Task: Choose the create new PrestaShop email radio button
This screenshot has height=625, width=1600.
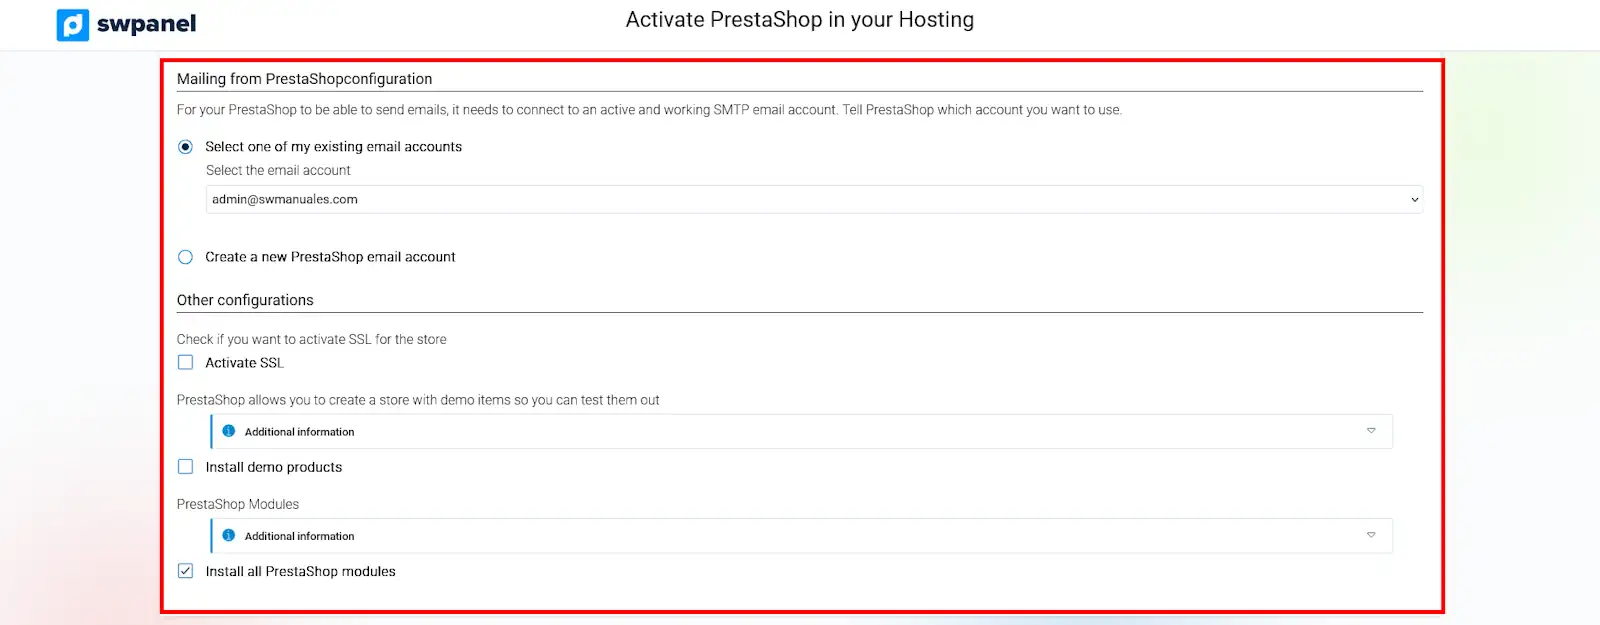Action: 185,257
